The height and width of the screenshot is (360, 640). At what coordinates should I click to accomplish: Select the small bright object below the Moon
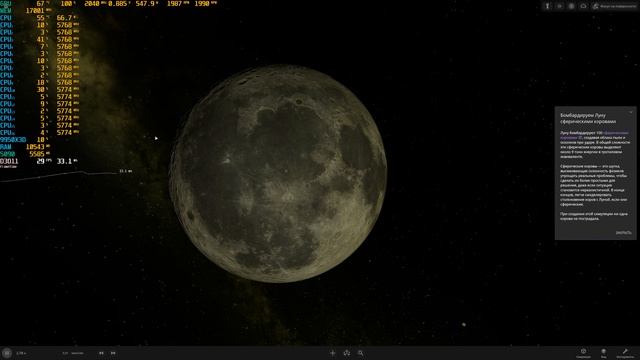pyautogui.click(x=464, y=324)
